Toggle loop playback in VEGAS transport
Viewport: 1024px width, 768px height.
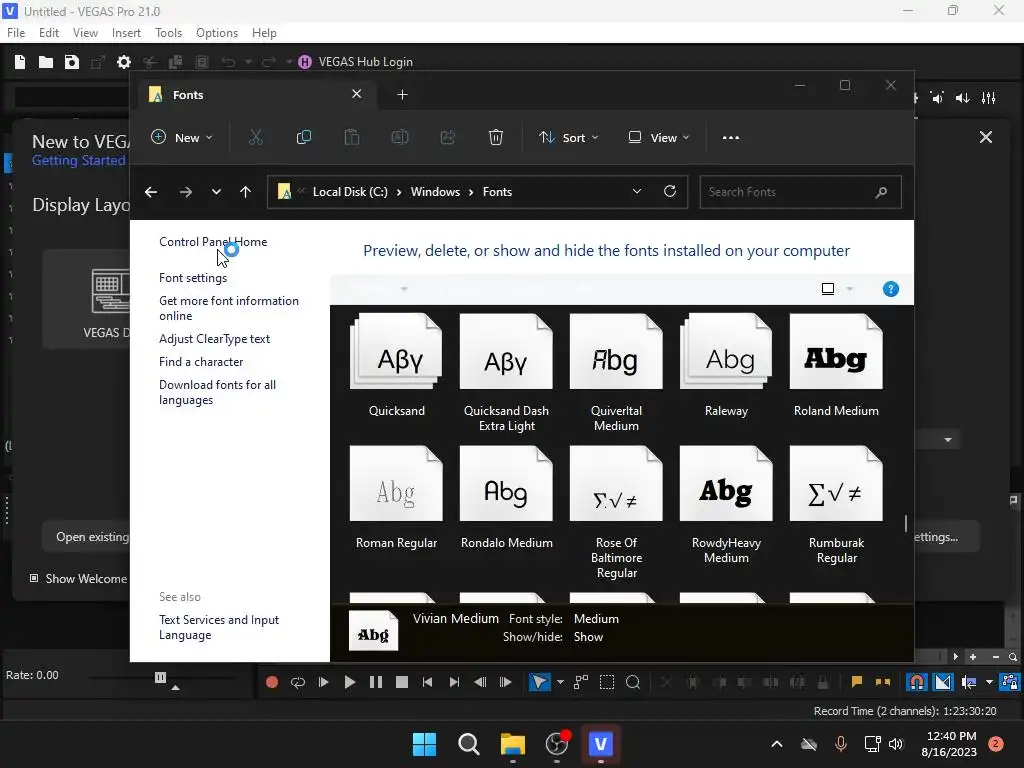coord(298,682)
